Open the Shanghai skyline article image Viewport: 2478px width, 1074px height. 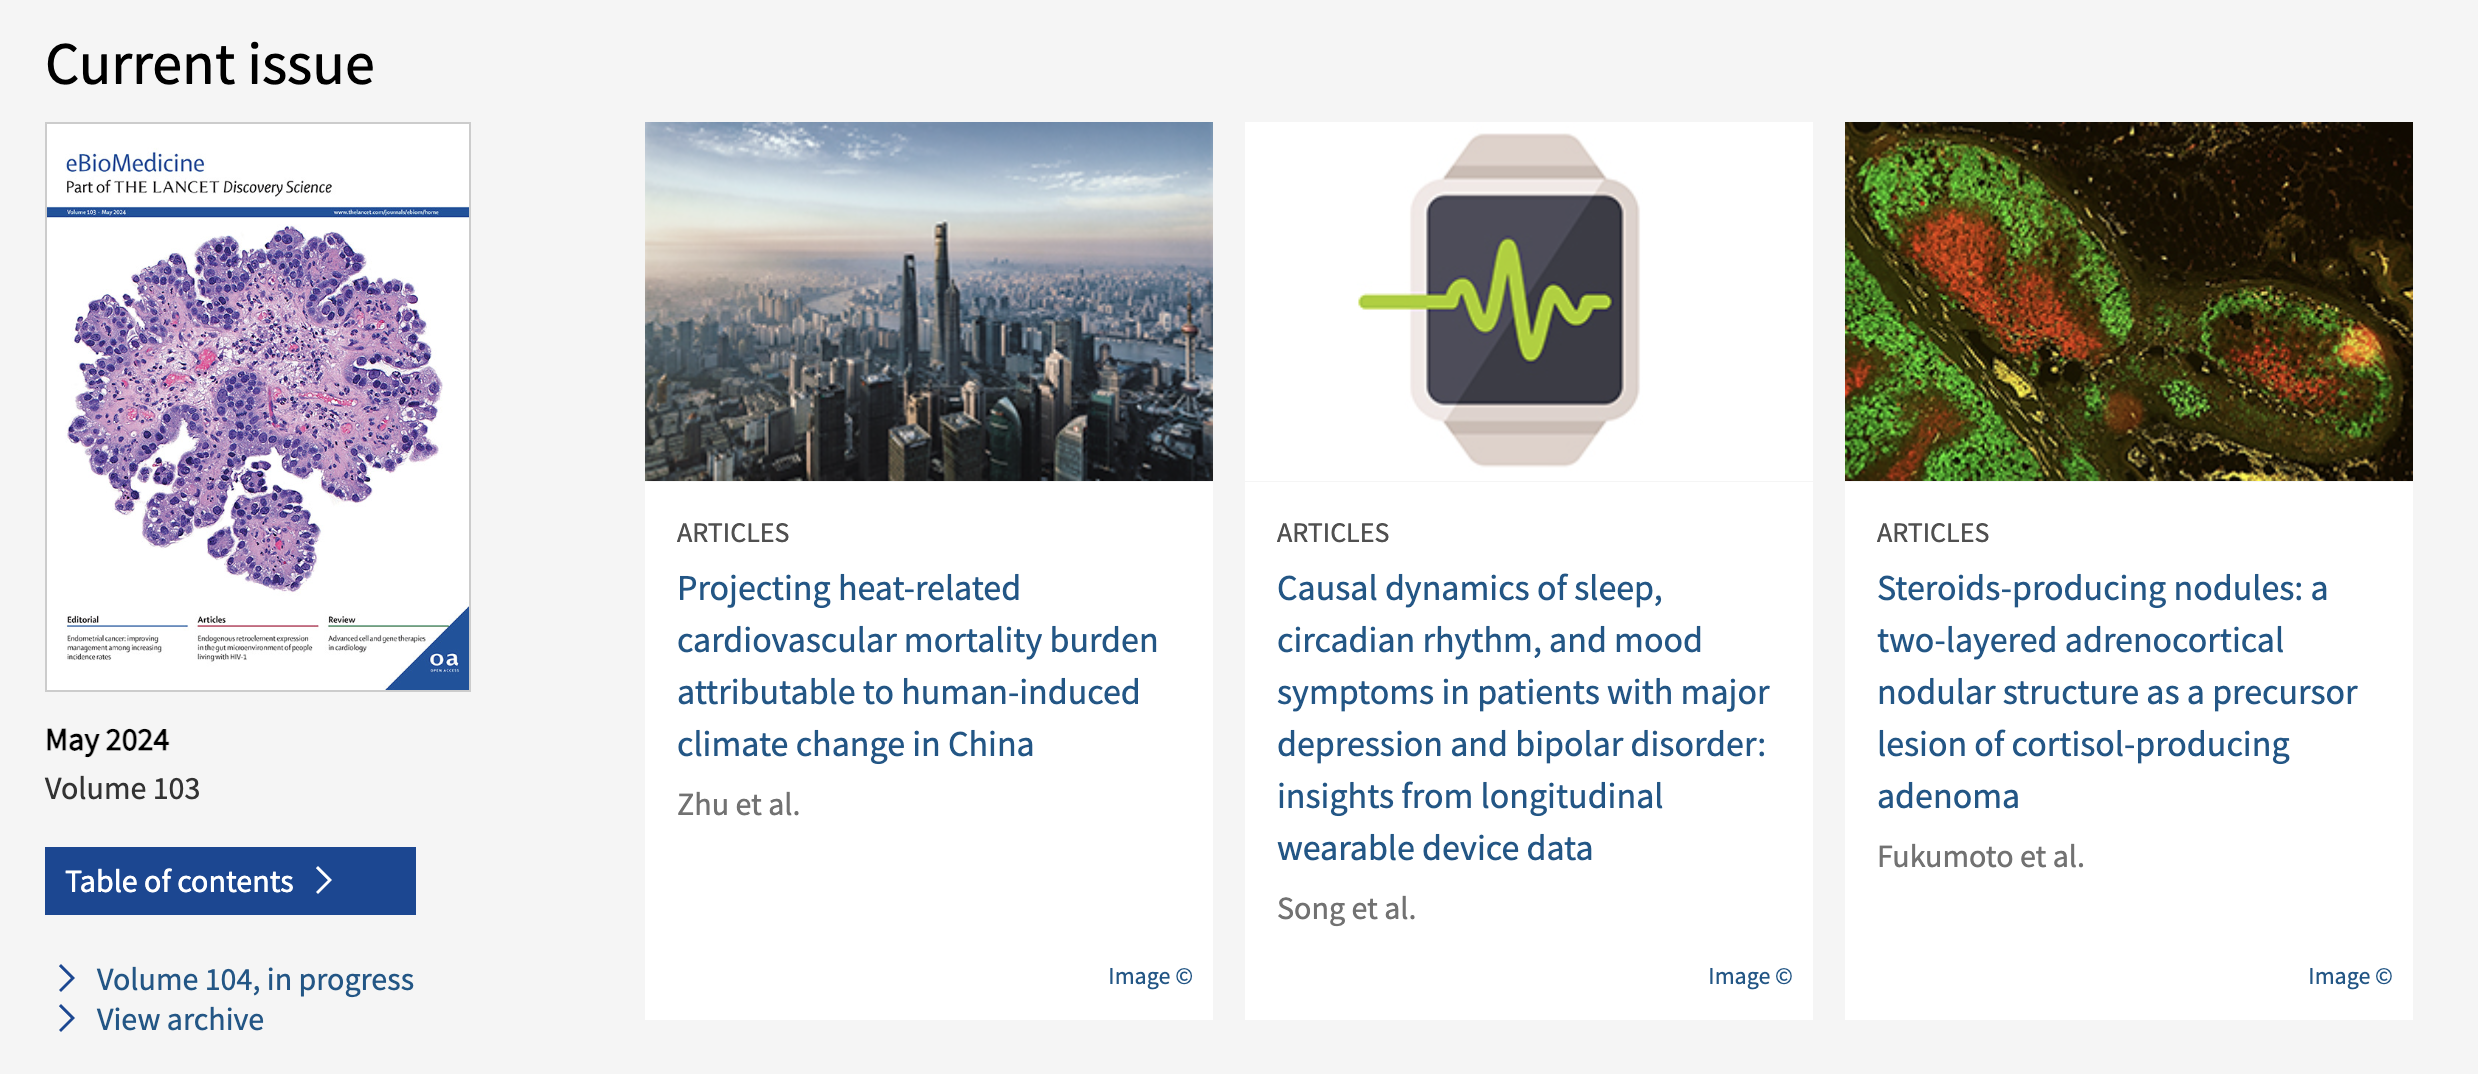928,301
